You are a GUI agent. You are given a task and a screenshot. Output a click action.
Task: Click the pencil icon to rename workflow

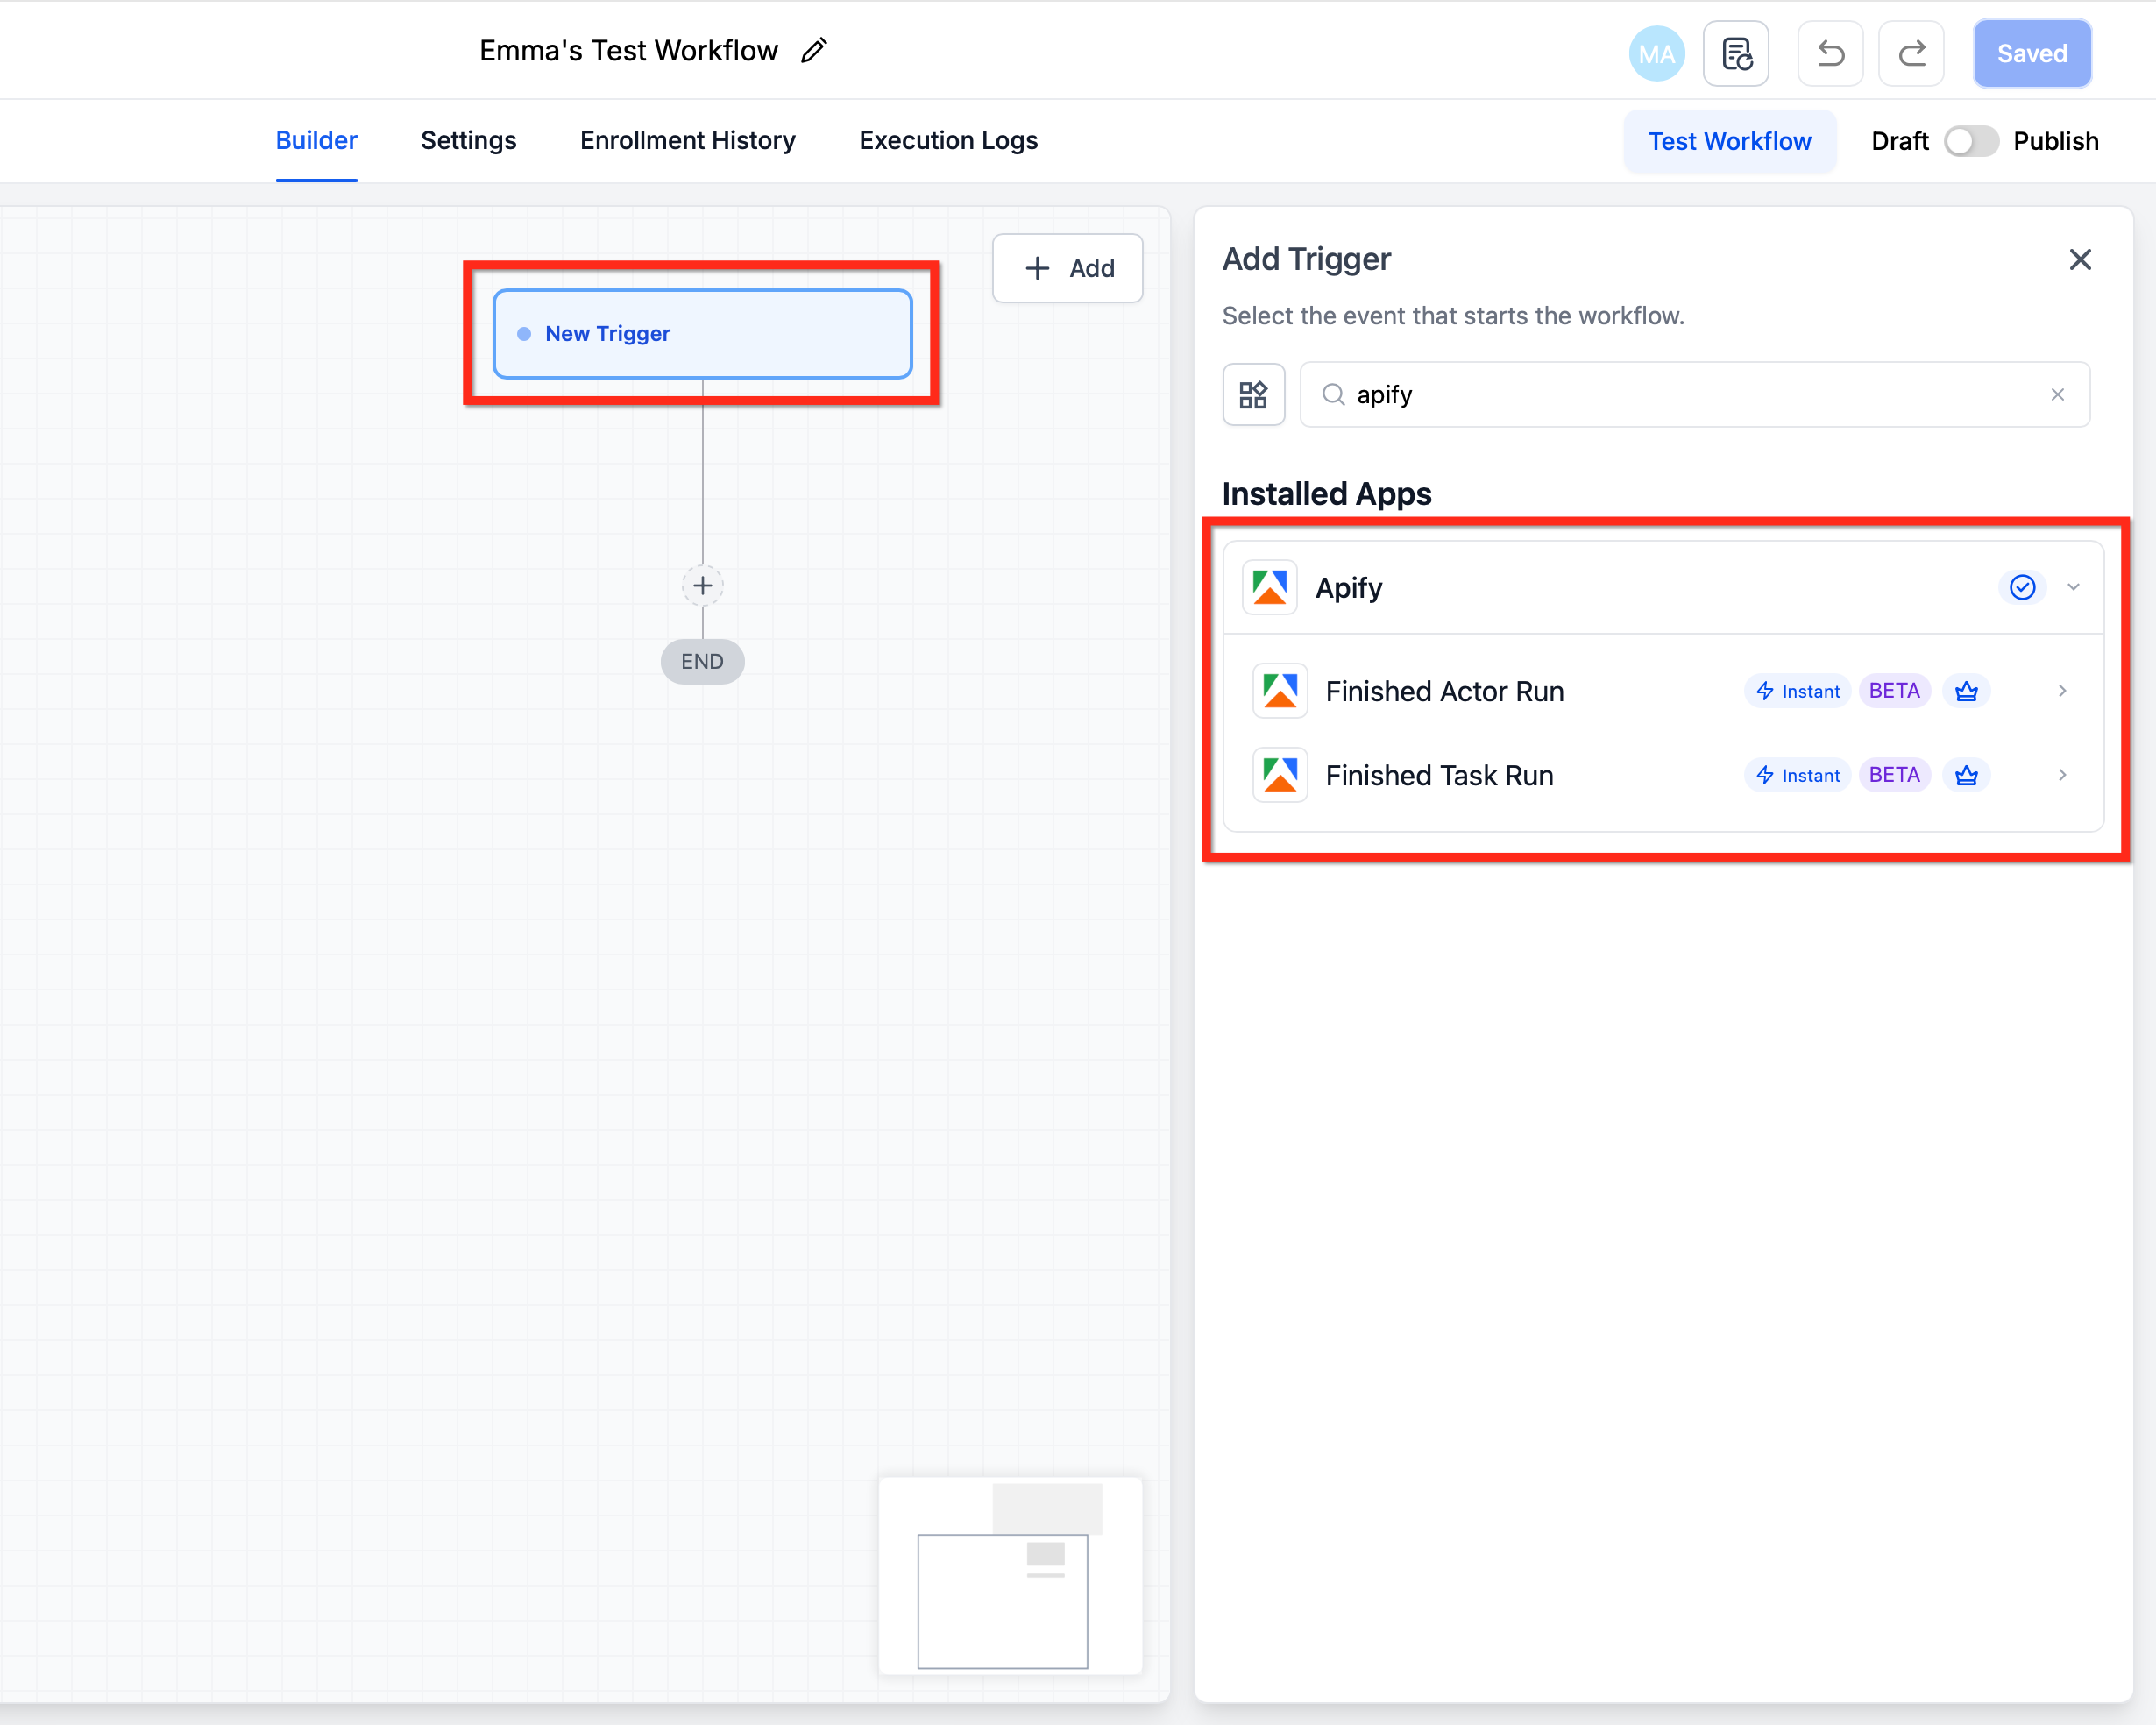click(x=814, y=51)
